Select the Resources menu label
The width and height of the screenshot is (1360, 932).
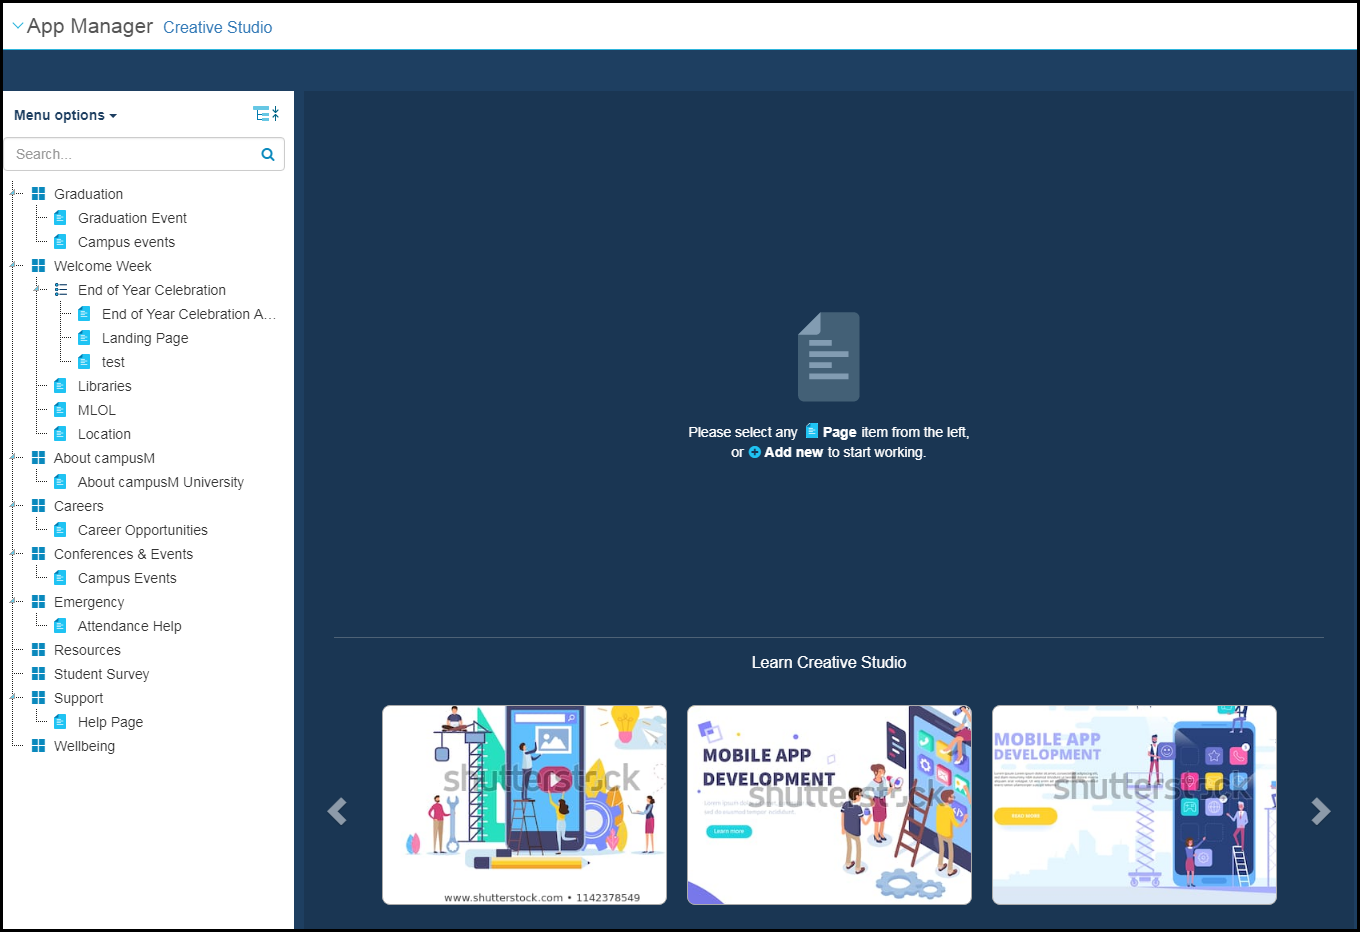tap(87, 650)
